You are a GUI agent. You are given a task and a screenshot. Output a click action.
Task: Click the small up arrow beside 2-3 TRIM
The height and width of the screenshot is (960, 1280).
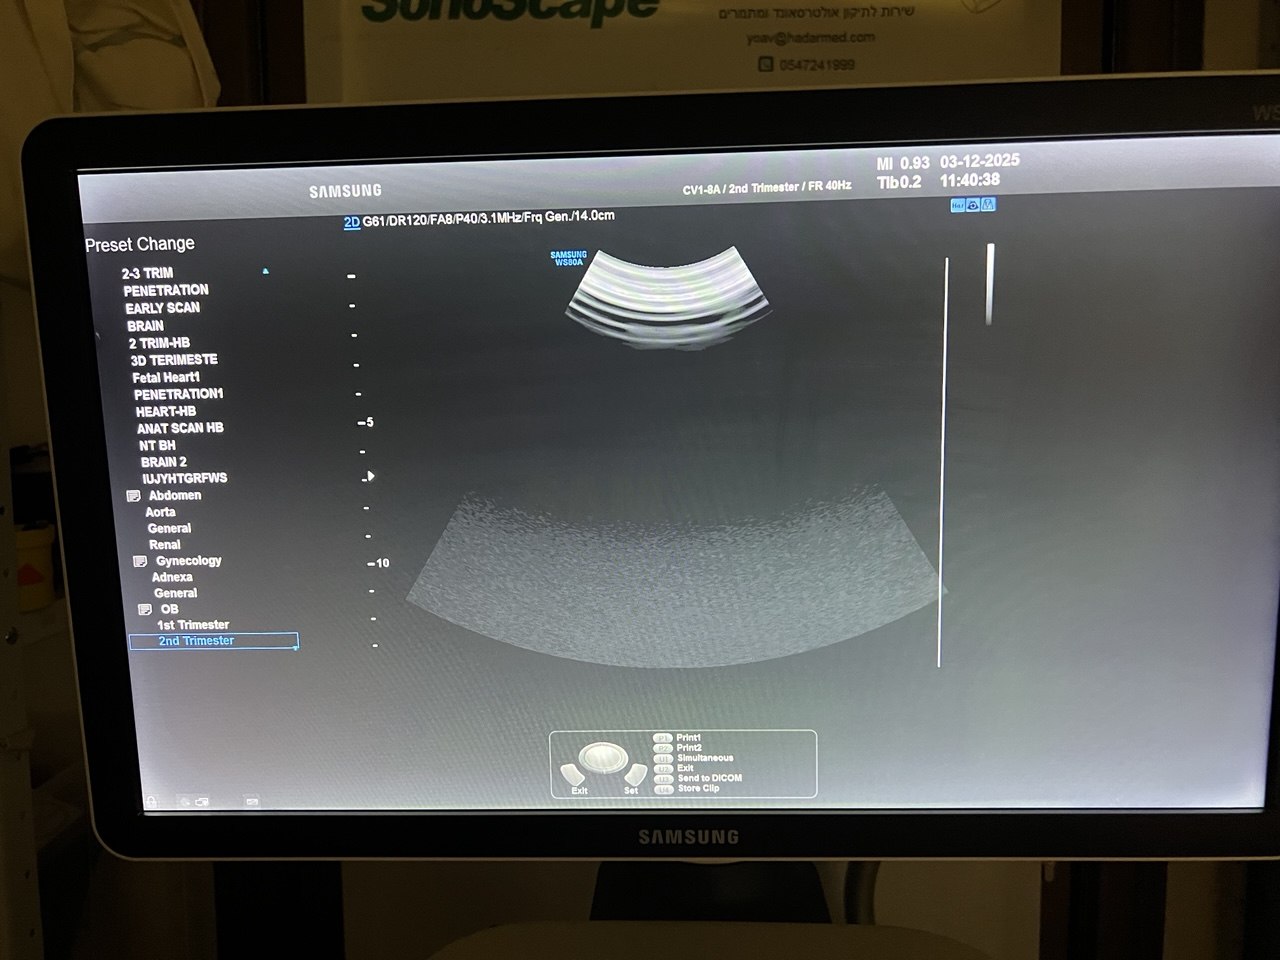(265, 271)
